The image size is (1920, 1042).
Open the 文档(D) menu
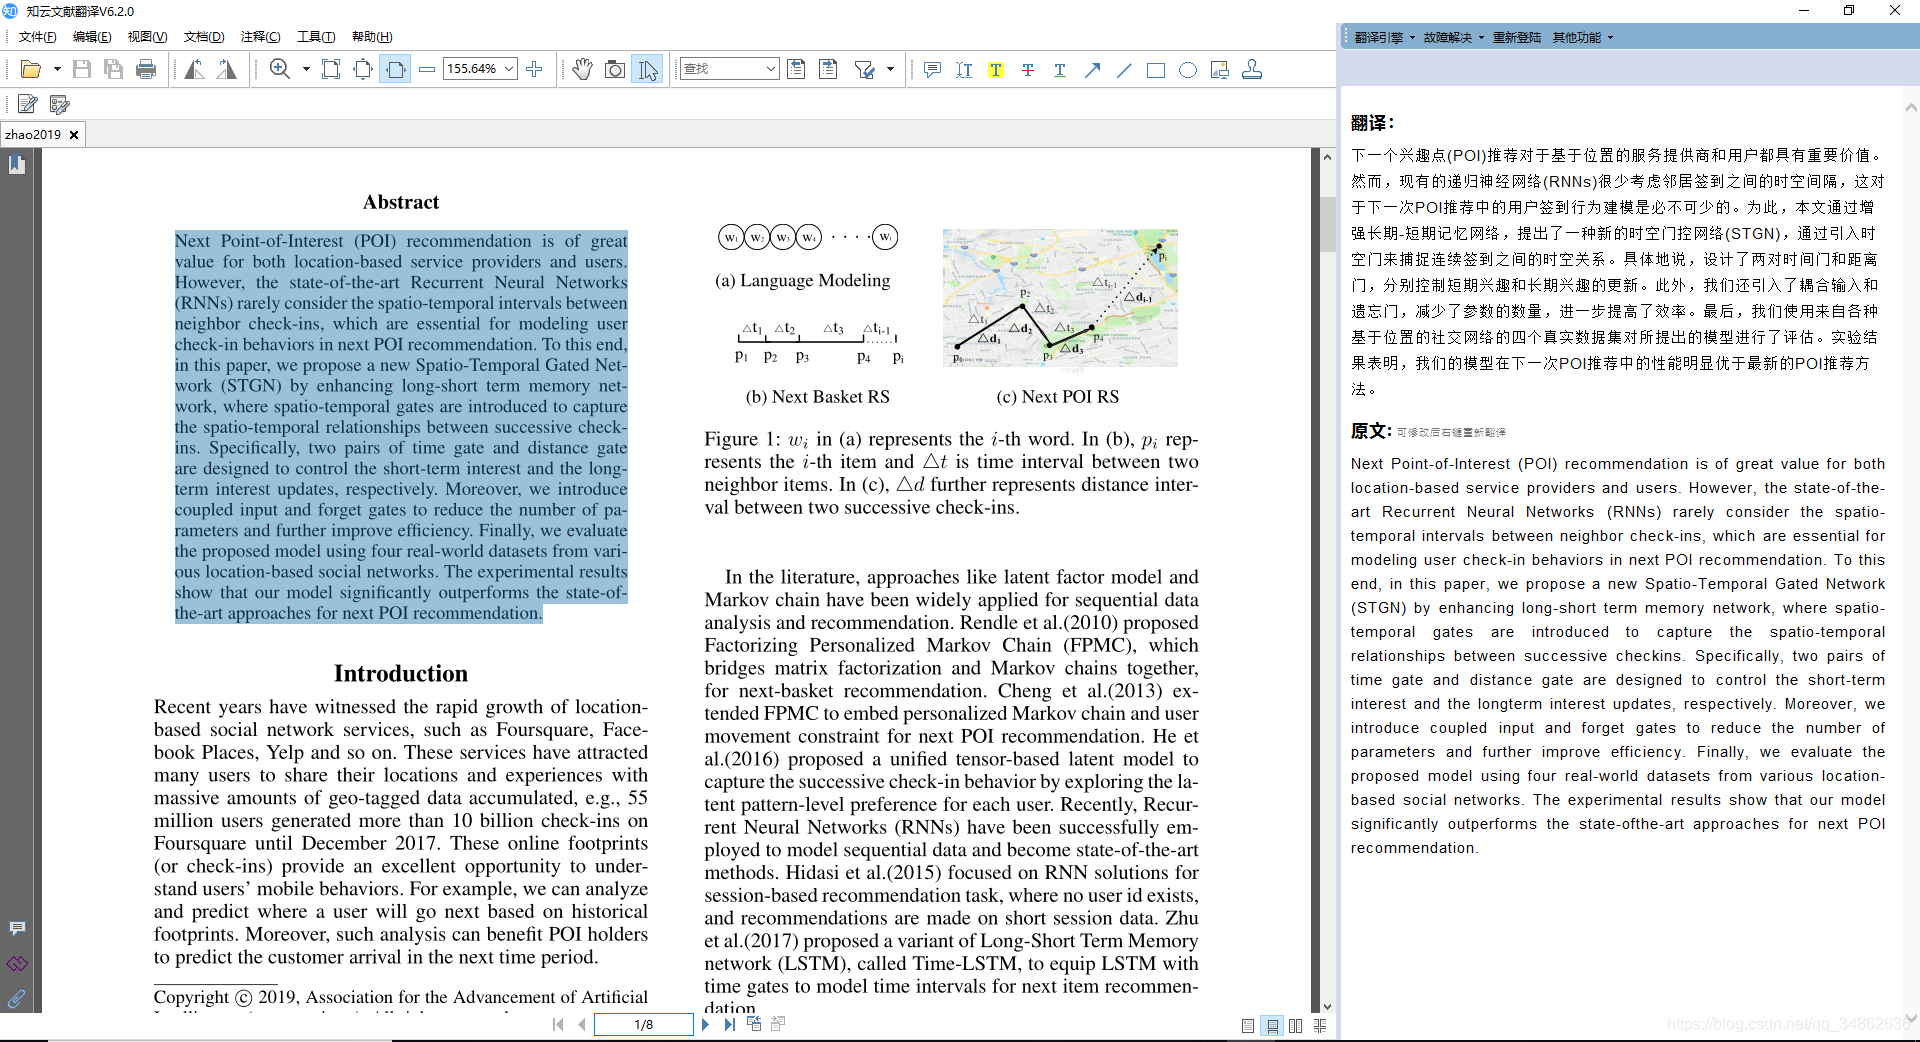pos(204,37)
